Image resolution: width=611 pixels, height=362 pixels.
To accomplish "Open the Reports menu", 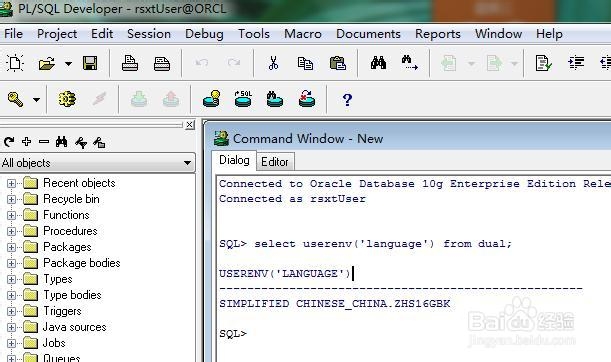I will pos(438,34).
